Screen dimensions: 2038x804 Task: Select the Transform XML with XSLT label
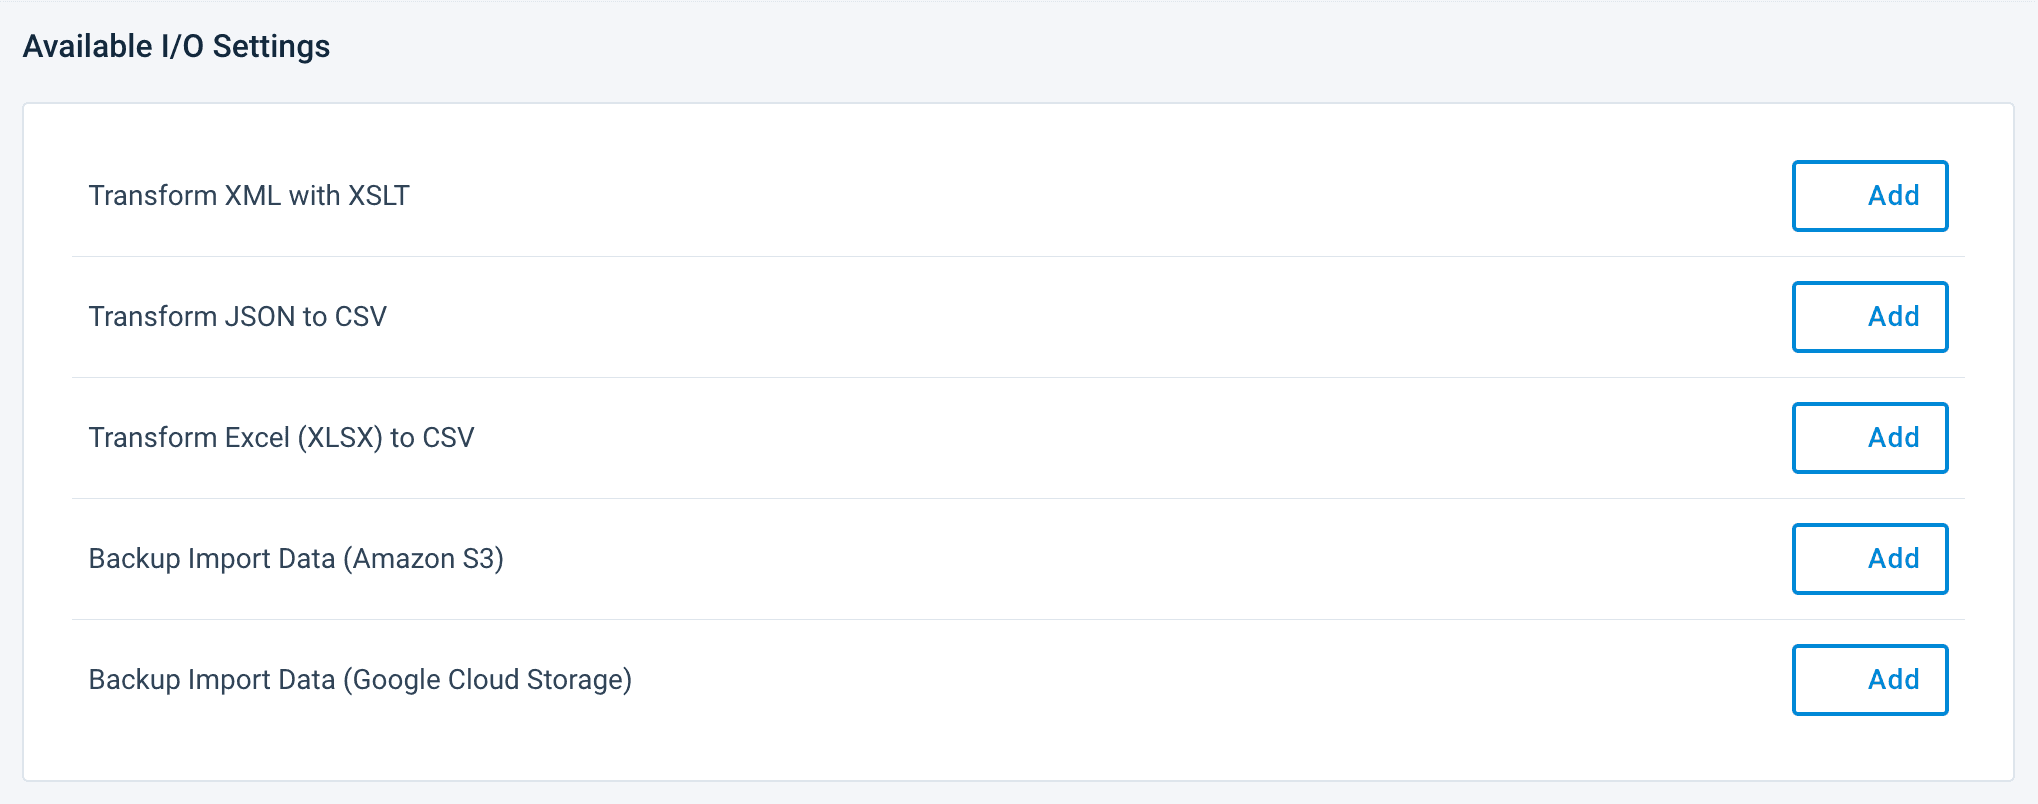point(249,196)
